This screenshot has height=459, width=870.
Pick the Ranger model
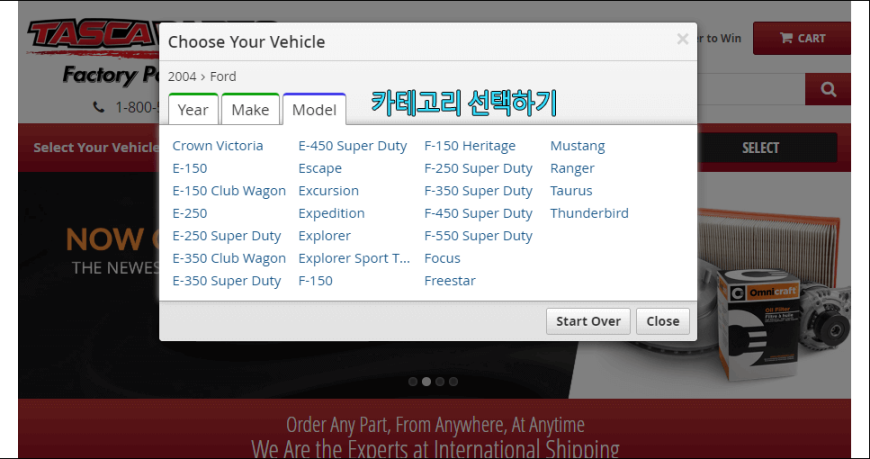tap(572, 168)
